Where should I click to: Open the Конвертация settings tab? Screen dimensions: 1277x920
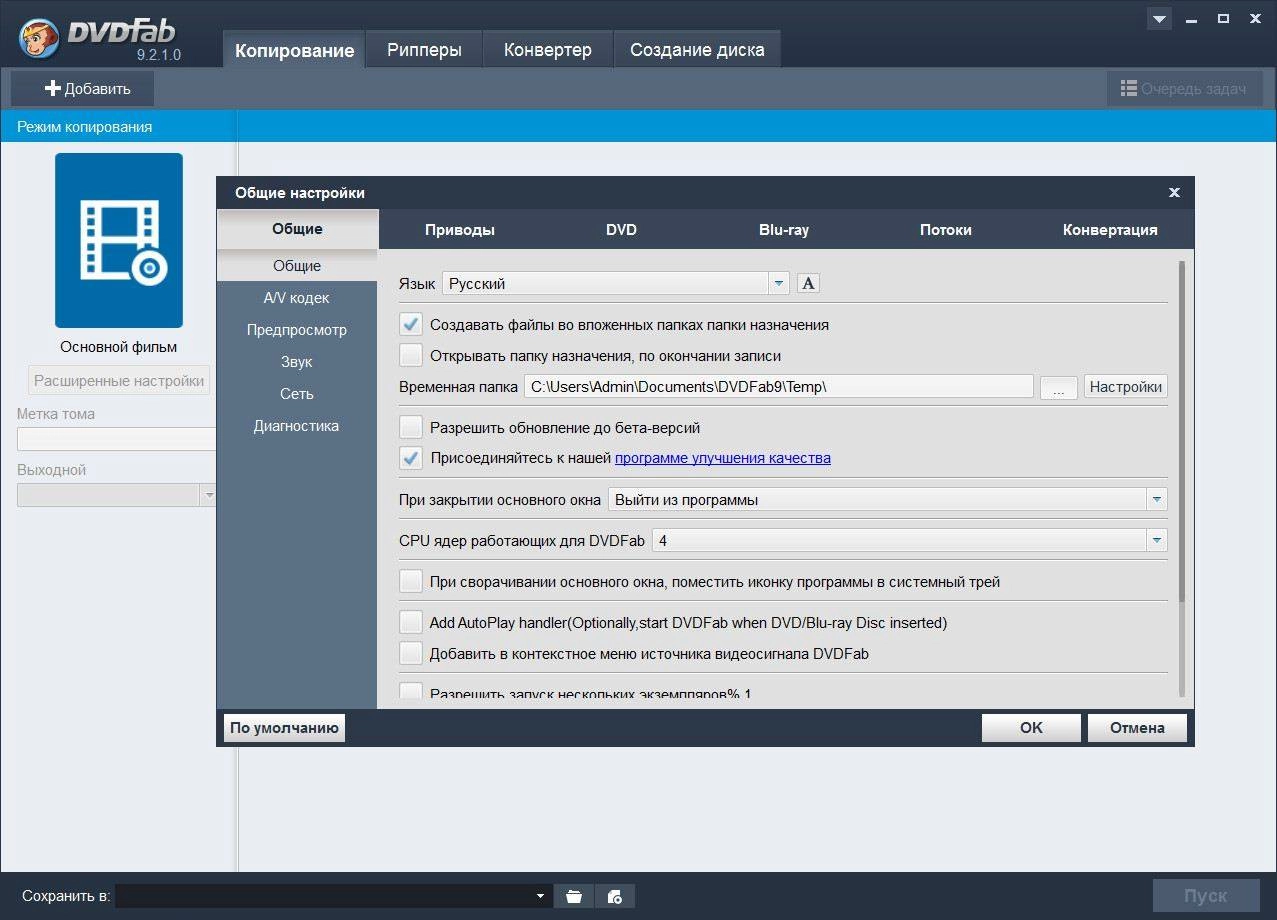(x=1110, y=229)
